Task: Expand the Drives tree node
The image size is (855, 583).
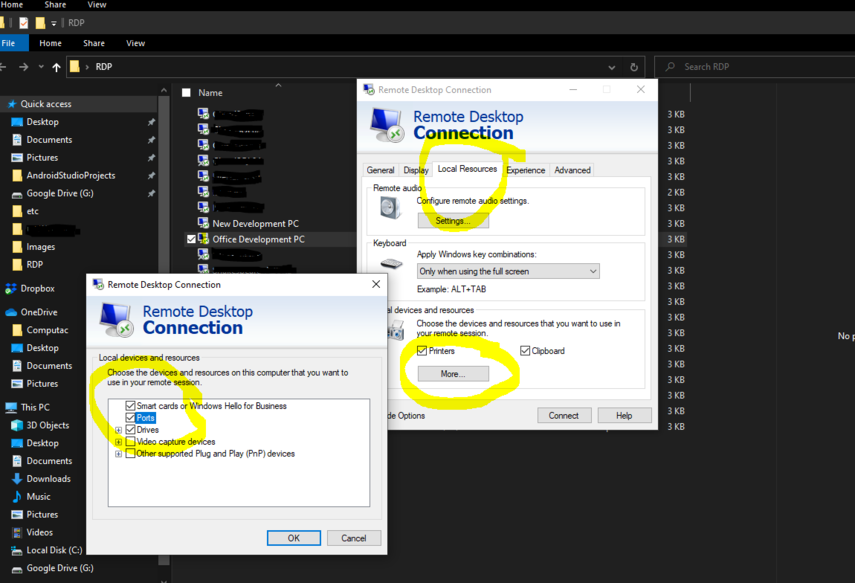Action: [118, 430]
